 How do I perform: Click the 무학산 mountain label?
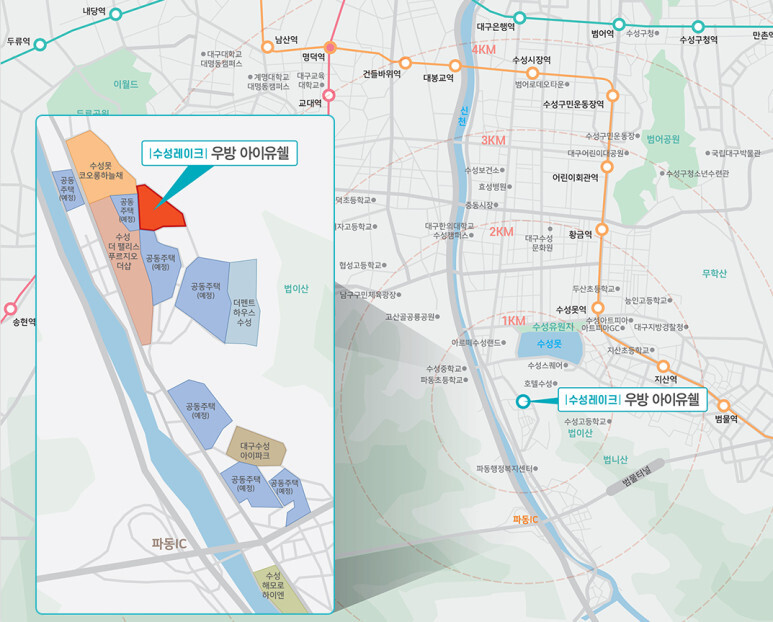click(714, 273)
